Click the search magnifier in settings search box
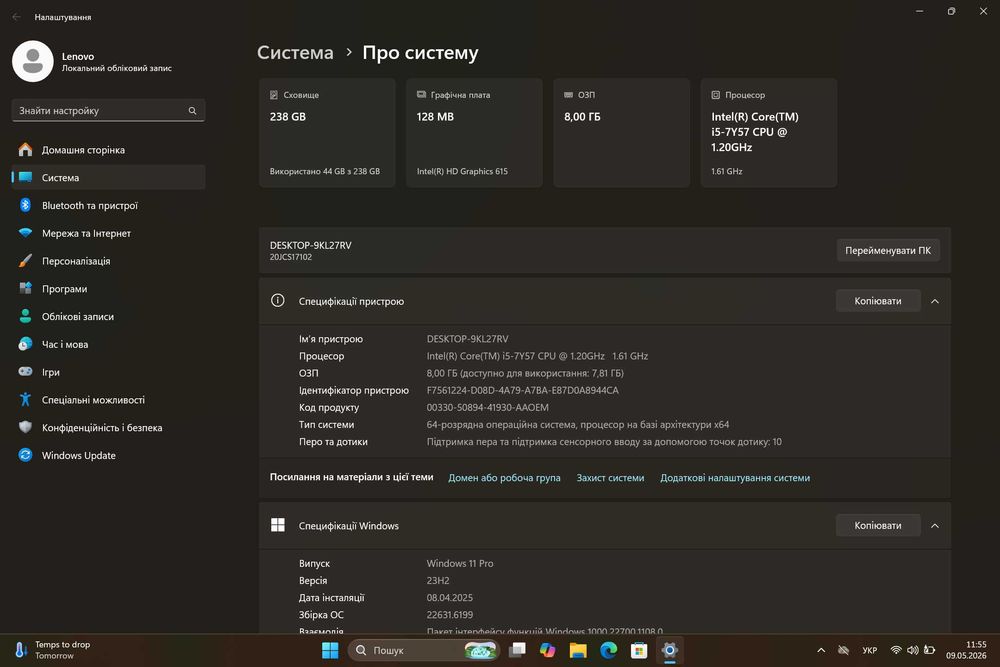The height and width of the screenshot is (667, 1000). point(192,110)
